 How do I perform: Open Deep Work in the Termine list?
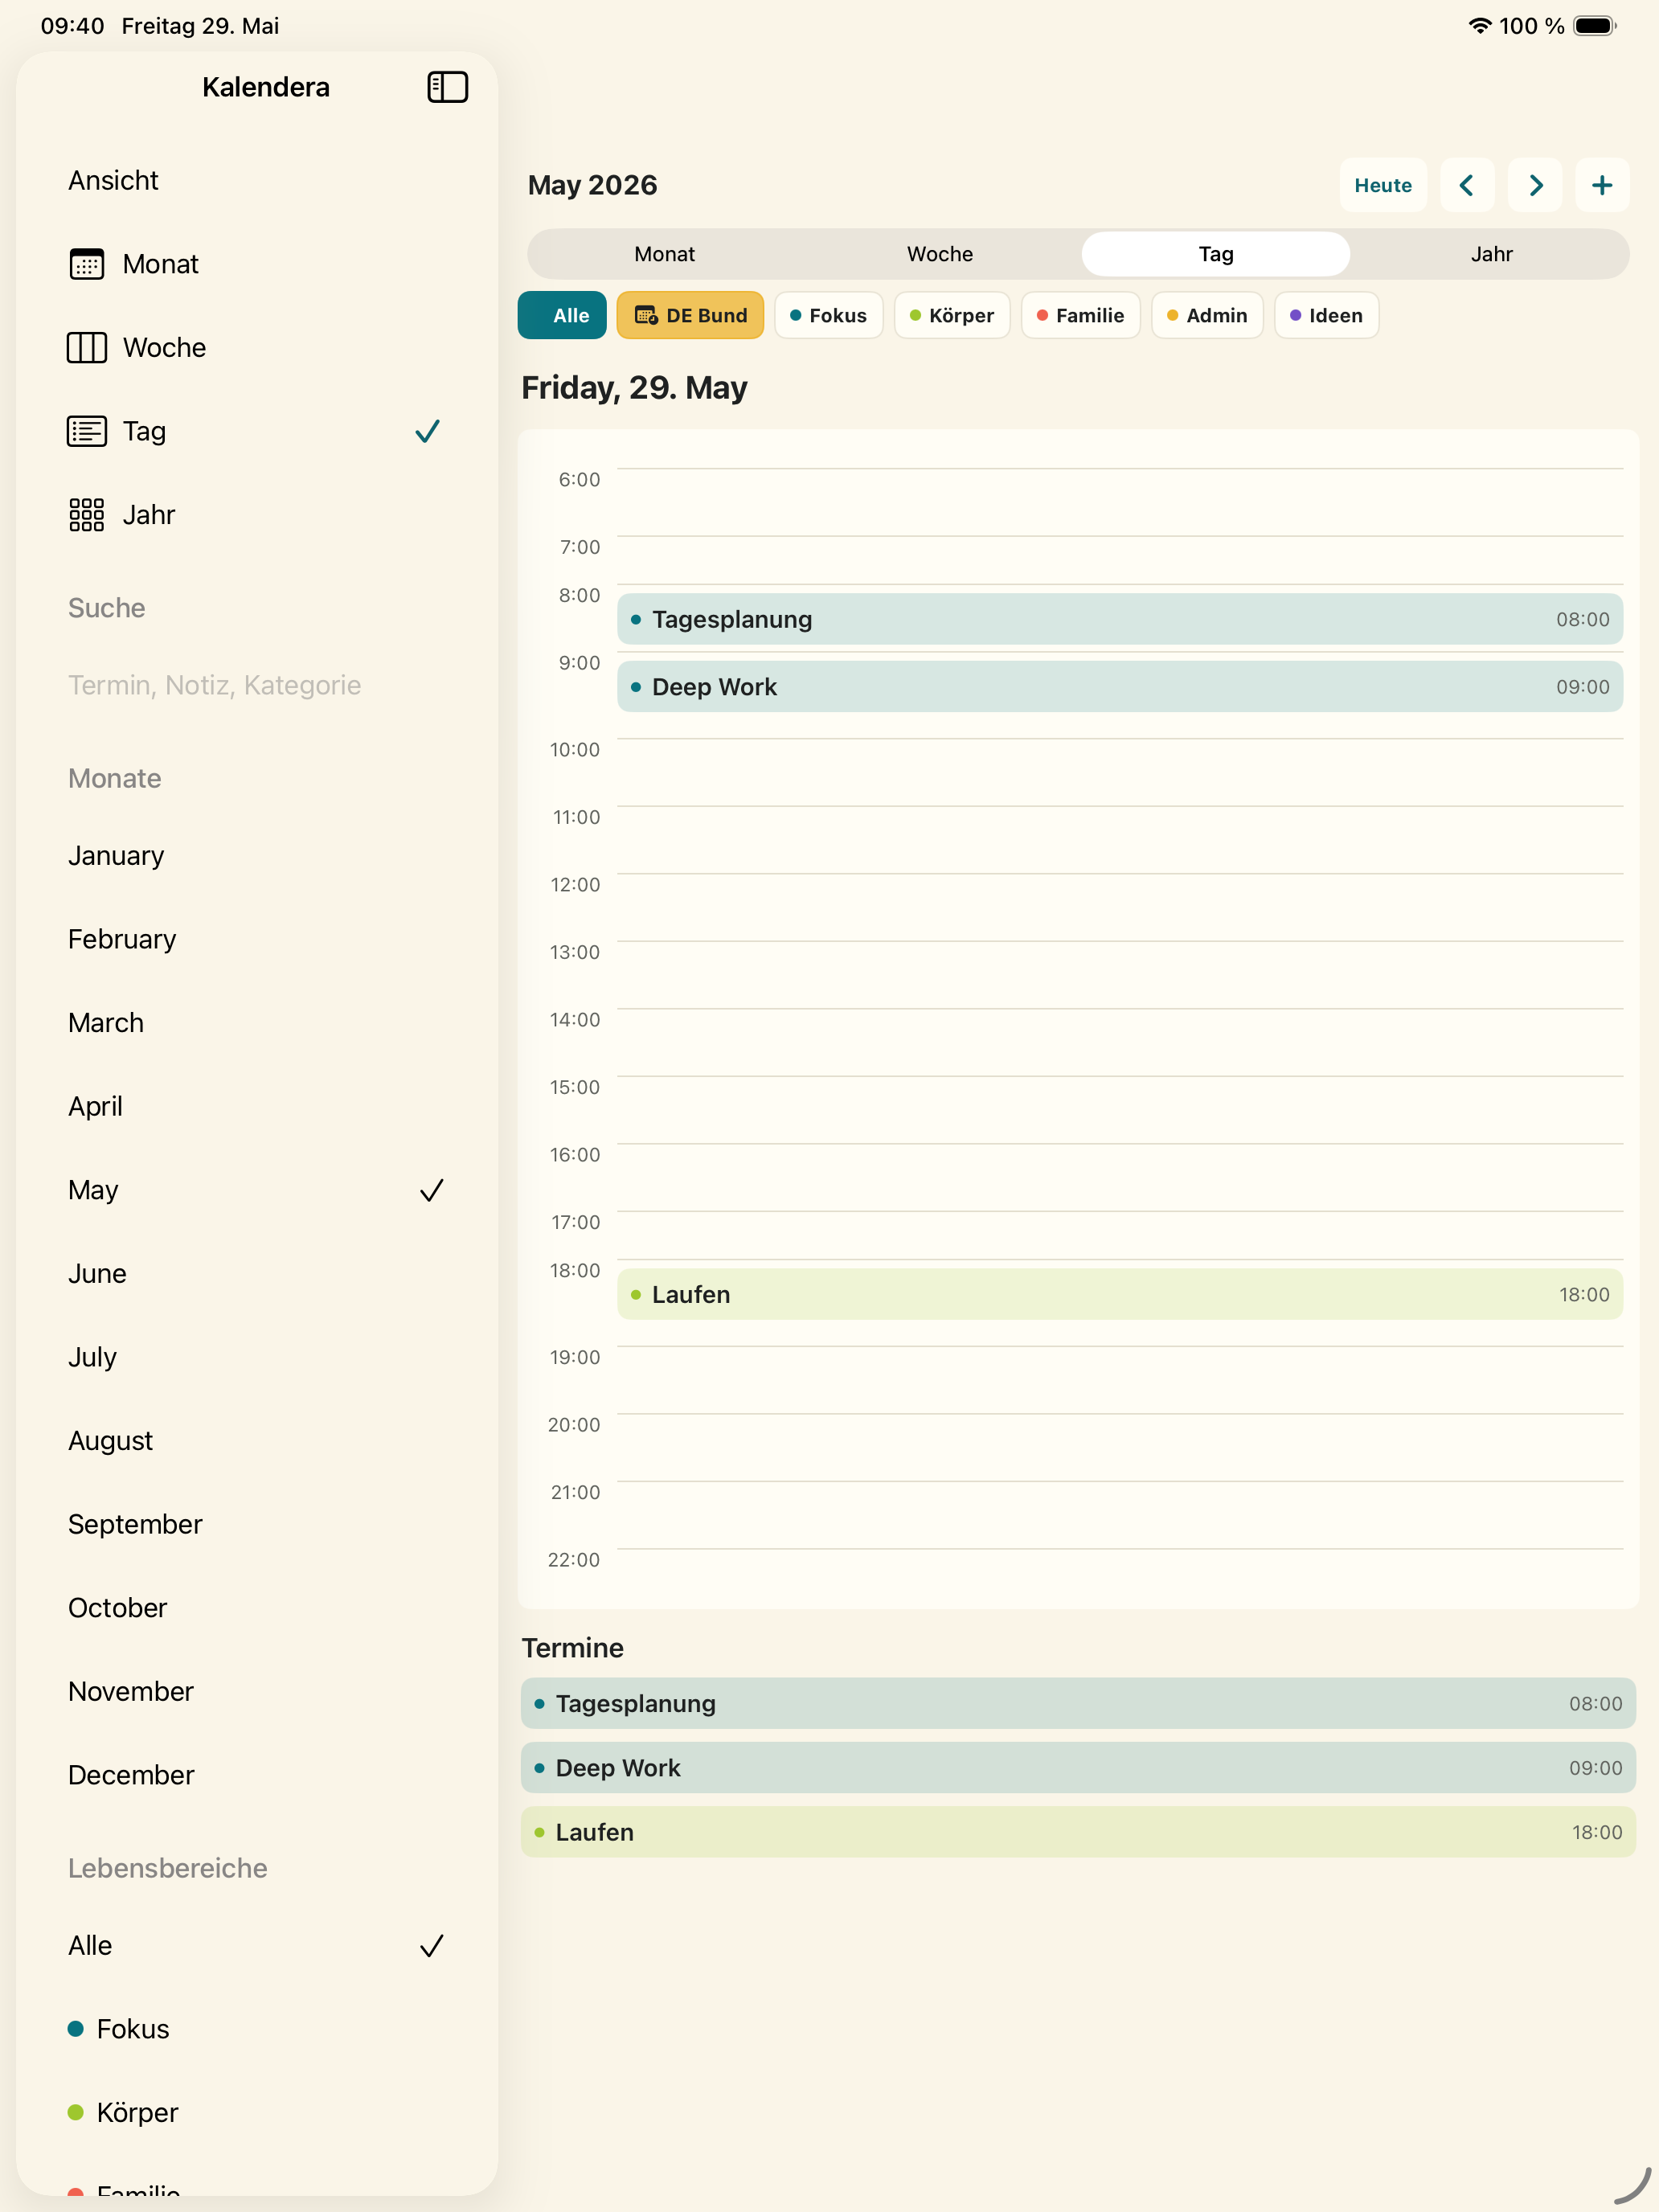[x=1078, y=1768]
